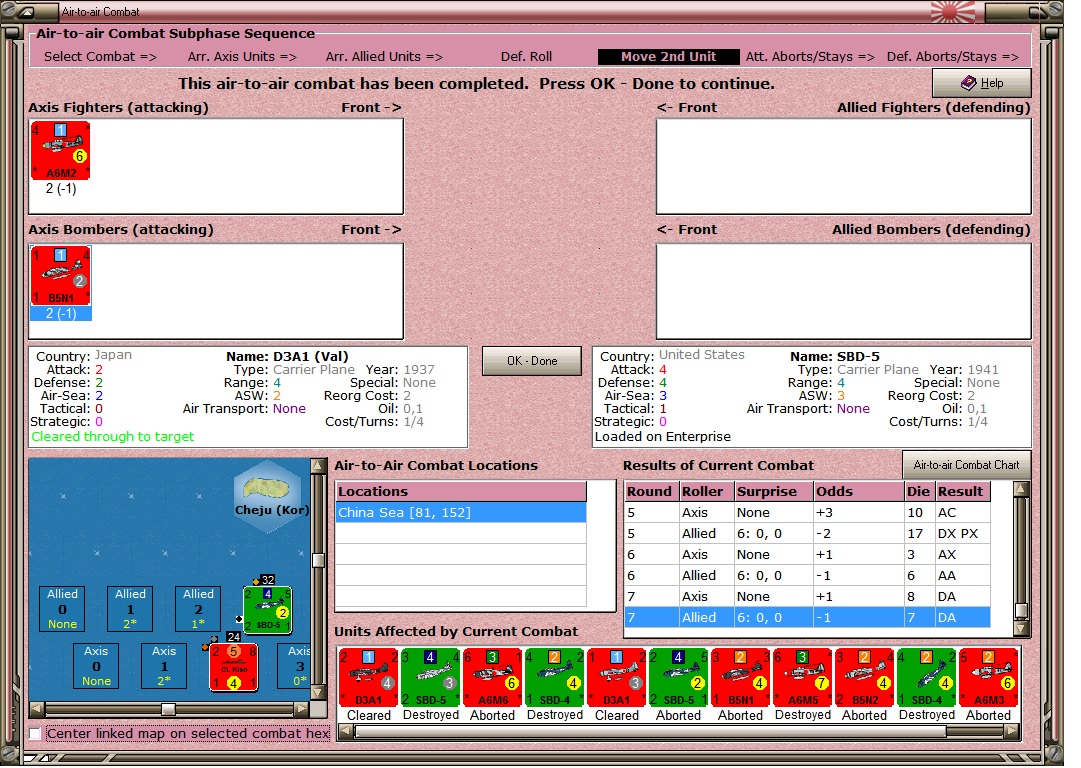Click the Axis 3 box showing 0*

[x=294, y=666]
